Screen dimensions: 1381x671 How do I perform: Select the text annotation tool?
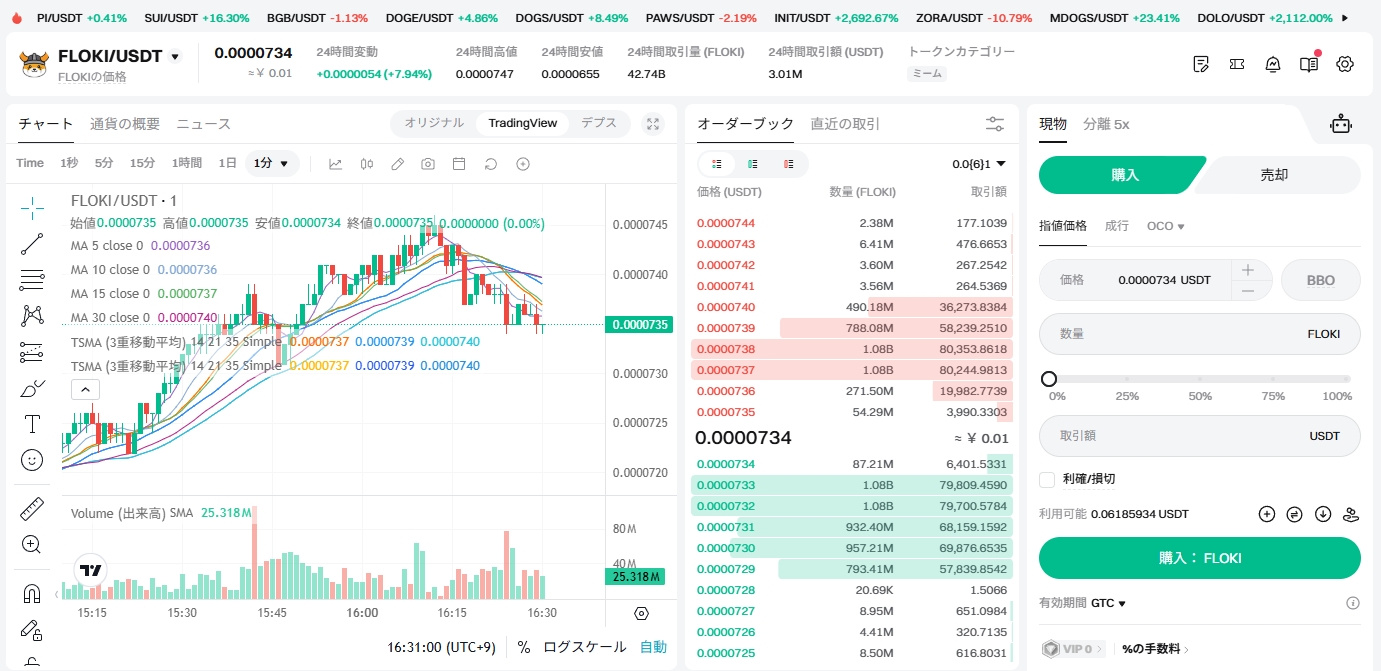click(x=32, y=424)
